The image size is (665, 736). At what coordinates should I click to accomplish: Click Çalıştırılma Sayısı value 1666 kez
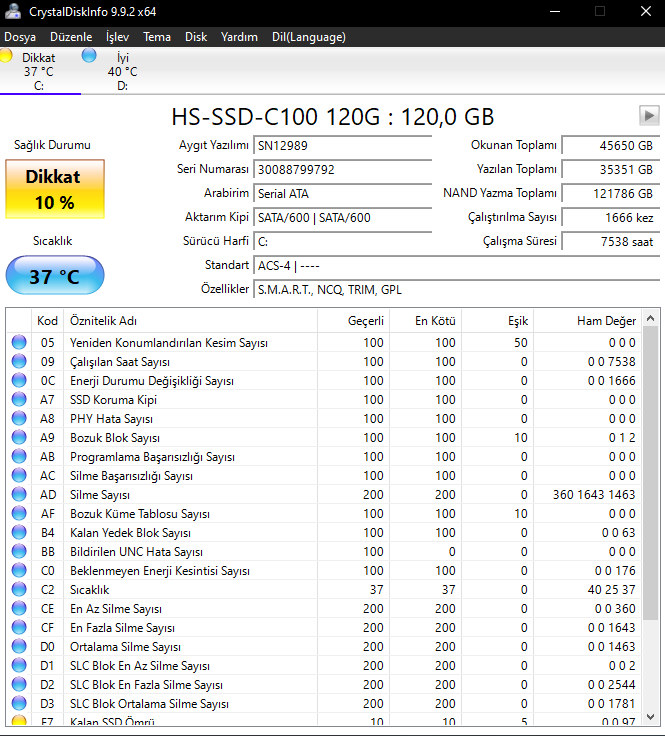pos(611,217)
